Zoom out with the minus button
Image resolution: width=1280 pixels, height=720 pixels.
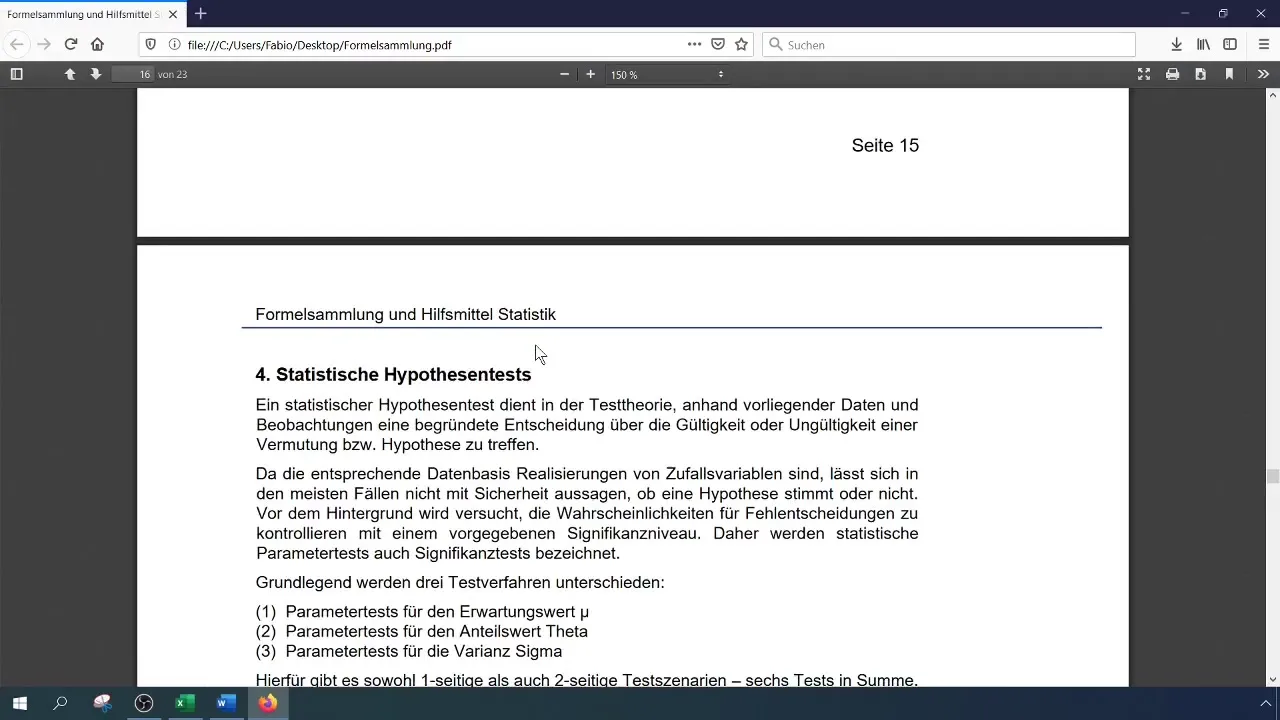click(564, 74)
